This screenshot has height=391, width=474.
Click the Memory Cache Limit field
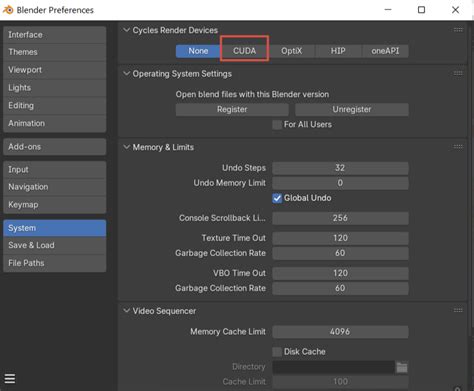click(x=340, y=332)
